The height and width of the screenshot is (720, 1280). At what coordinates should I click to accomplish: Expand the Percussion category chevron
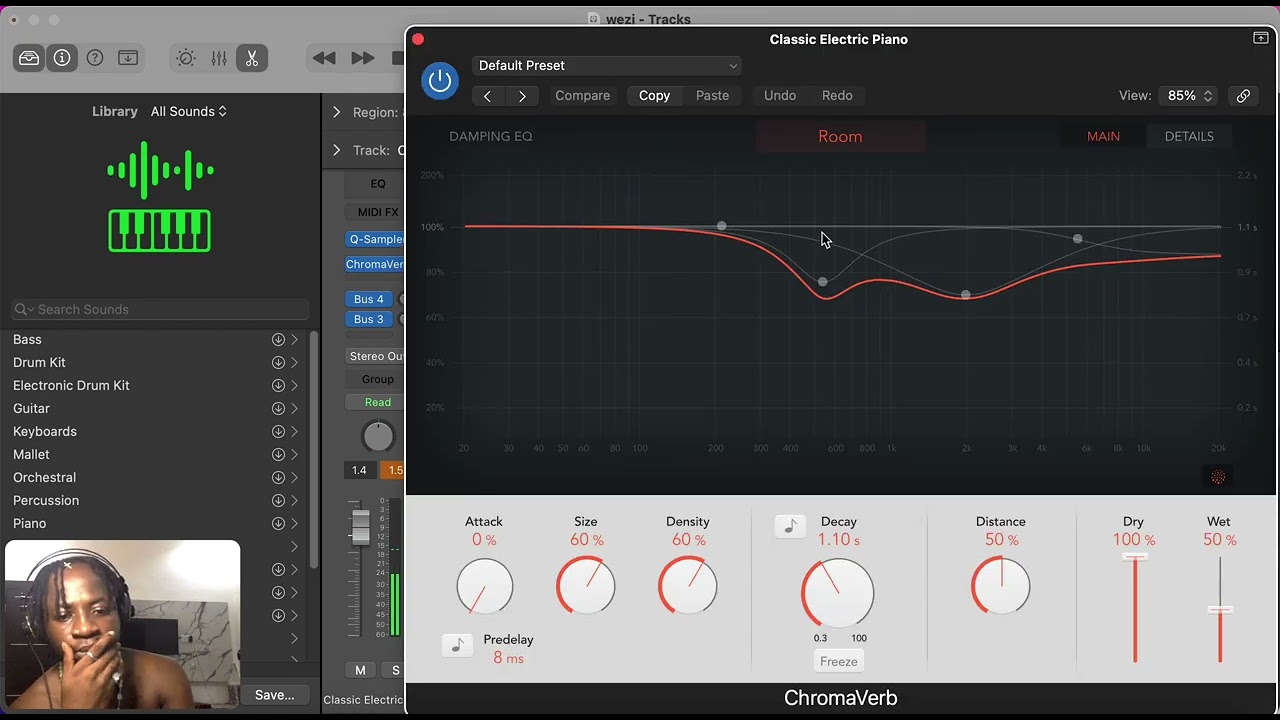coord(295,501)
